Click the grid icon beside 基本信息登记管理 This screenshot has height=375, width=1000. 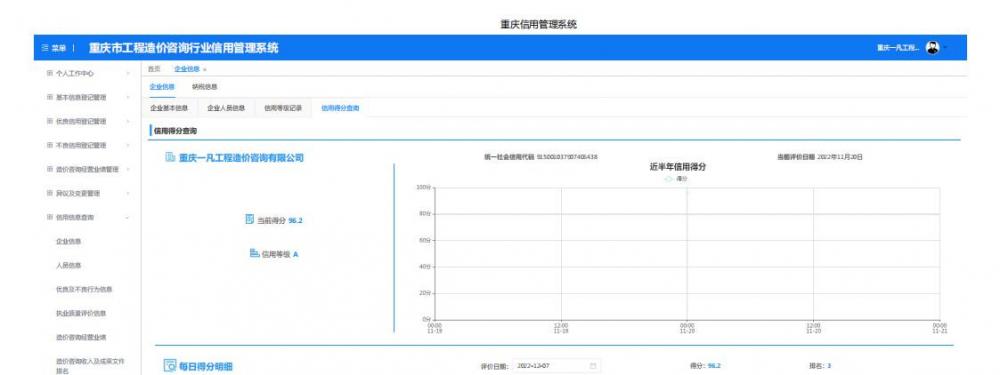[49, 98]
